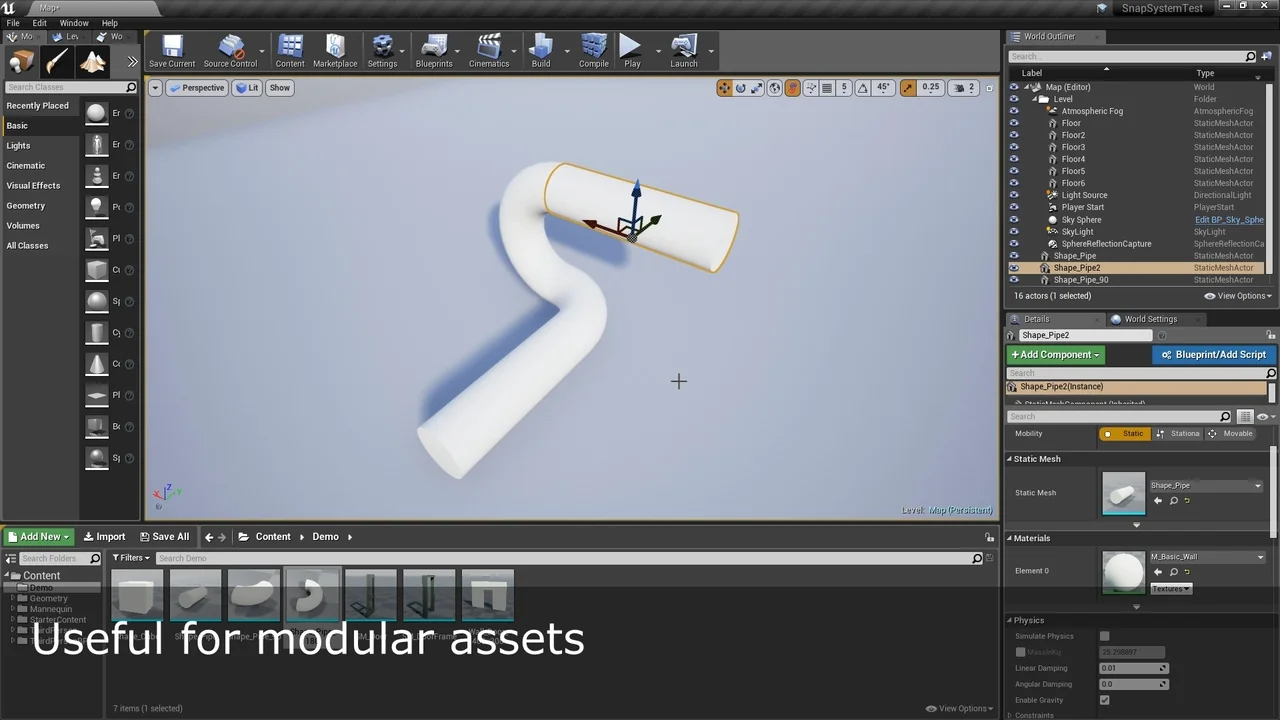This screenshot has height=720, width=1280.
Task: Click the Blueprint/Add Script button
Action: 1213,355
